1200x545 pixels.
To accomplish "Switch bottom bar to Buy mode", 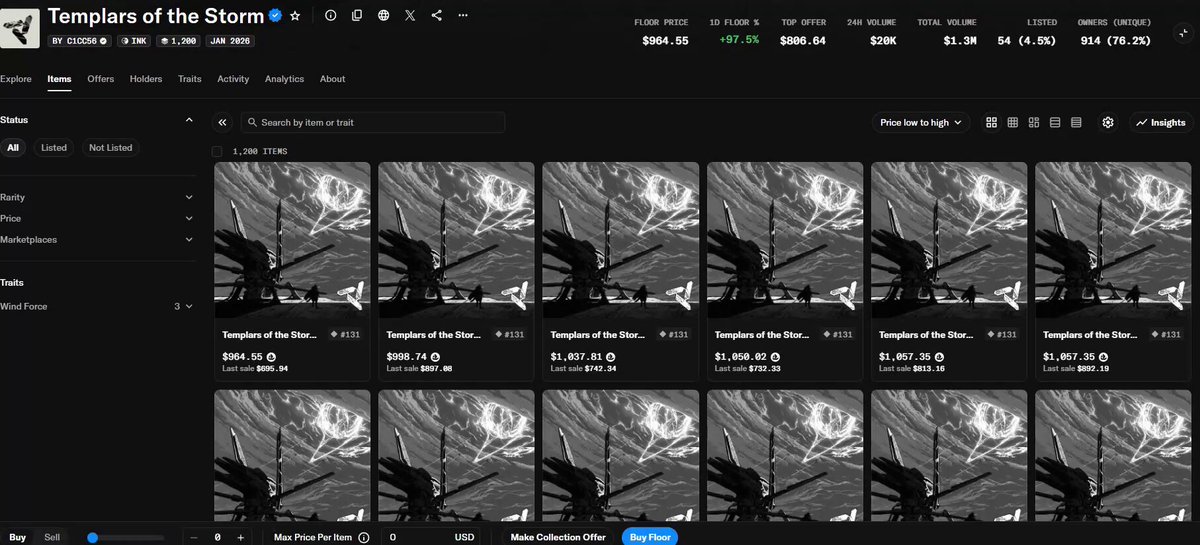I will click(19, 537).
